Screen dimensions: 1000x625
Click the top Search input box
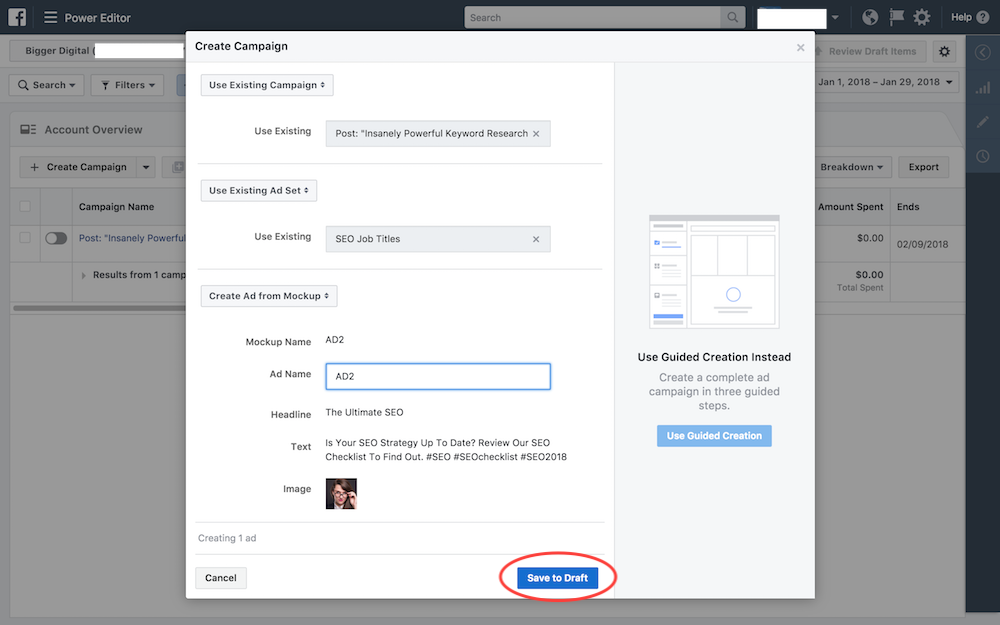tap(592, 17)
